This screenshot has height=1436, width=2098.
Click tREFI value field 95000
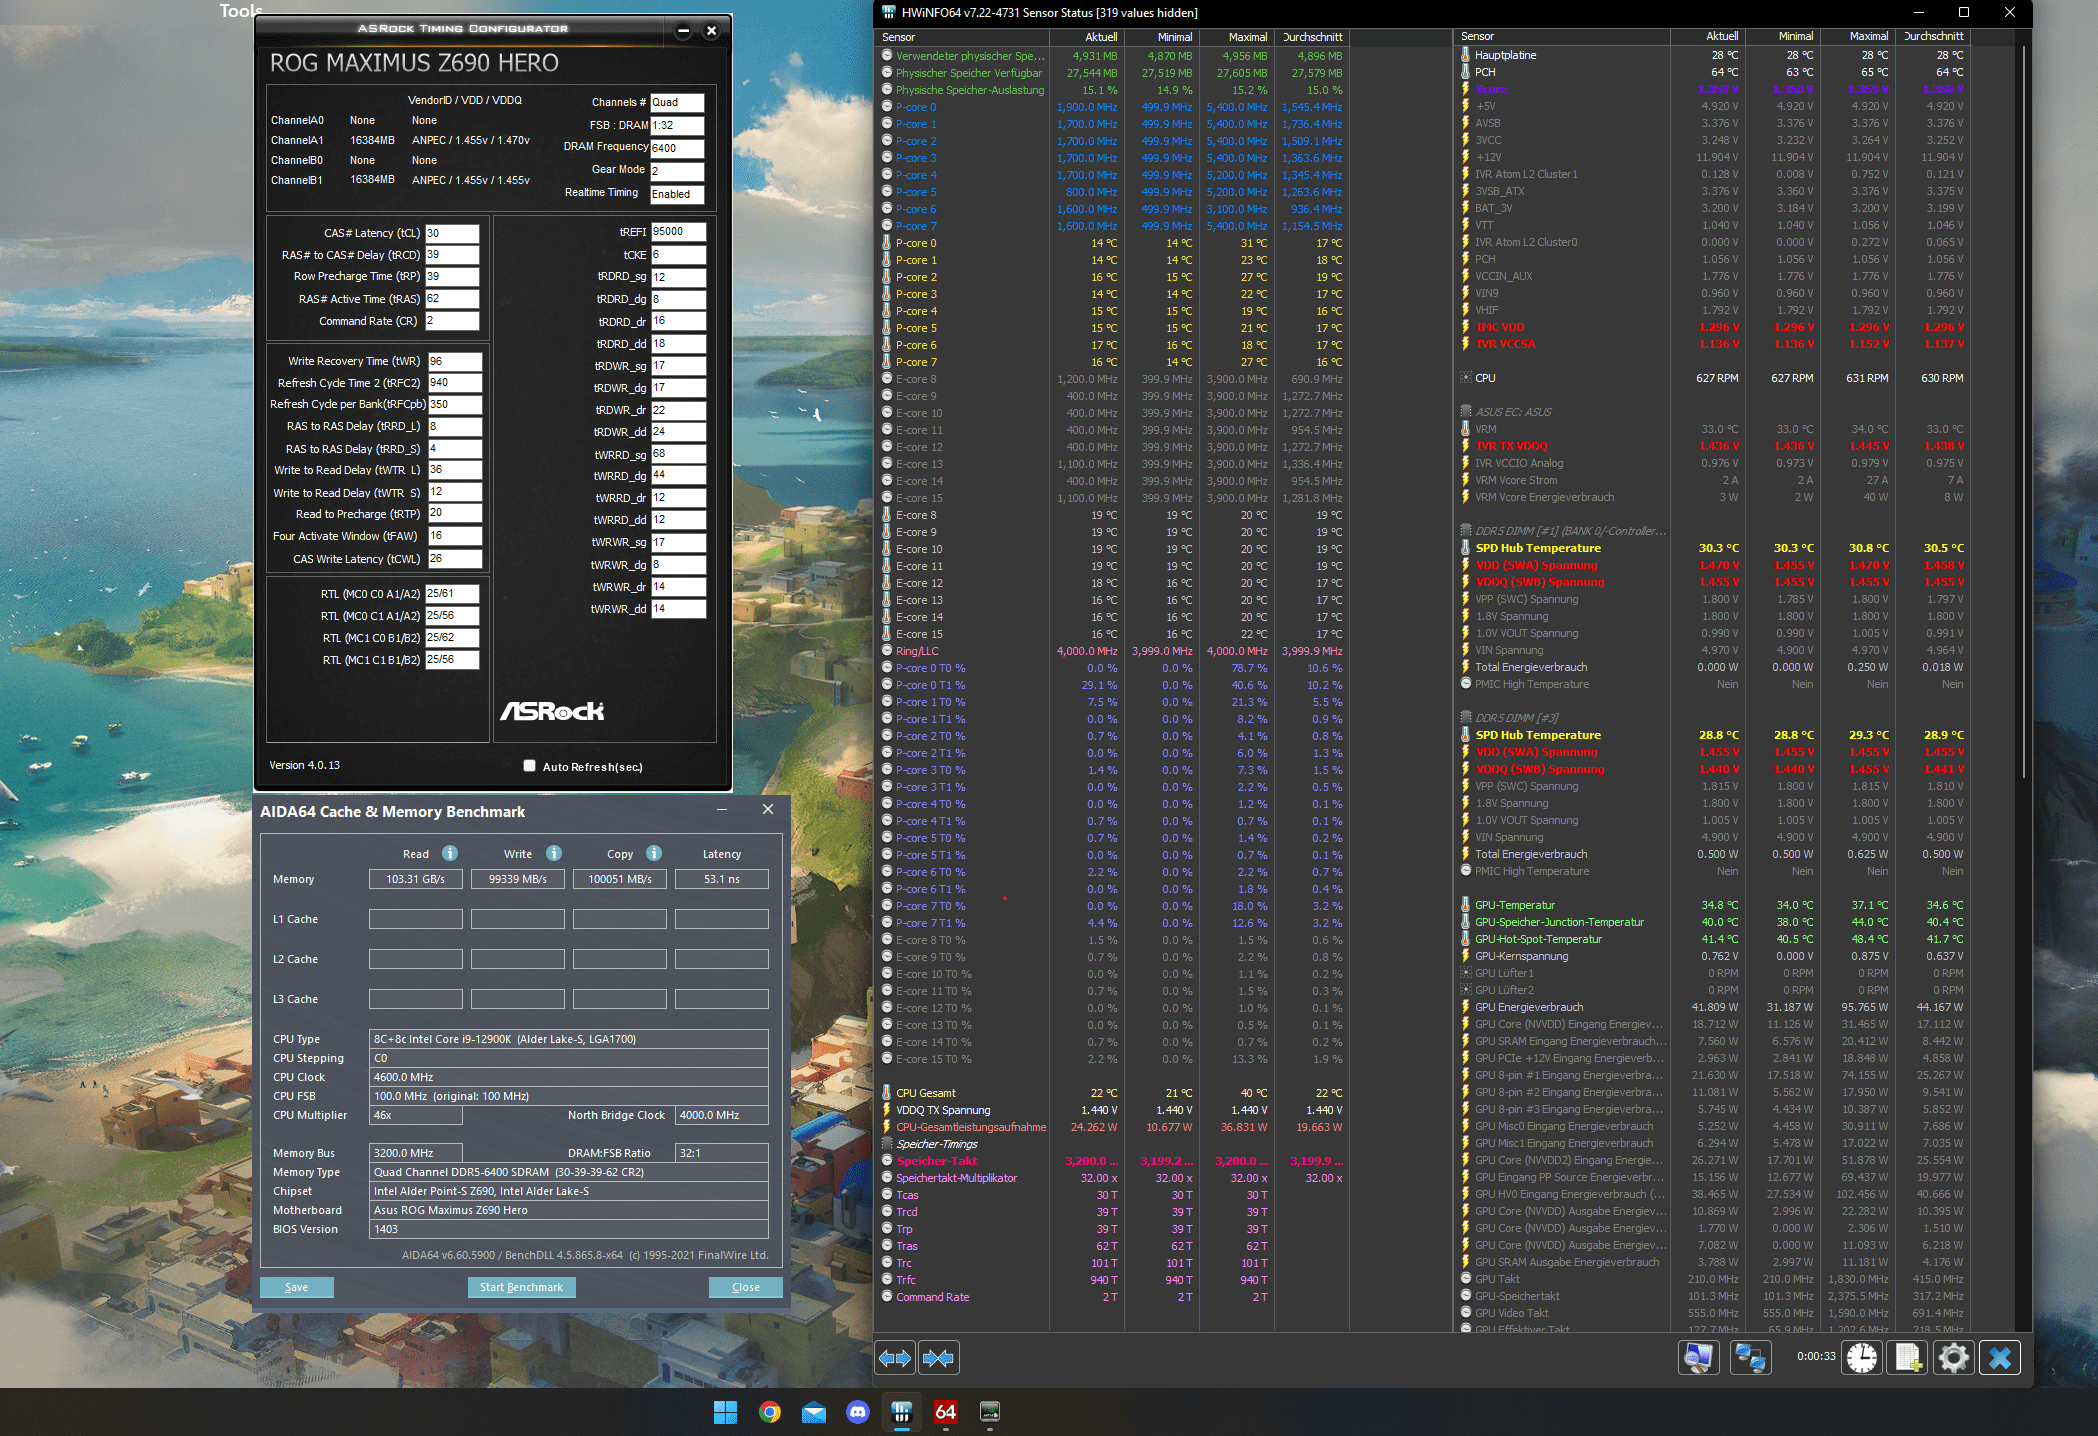[678, 231]
